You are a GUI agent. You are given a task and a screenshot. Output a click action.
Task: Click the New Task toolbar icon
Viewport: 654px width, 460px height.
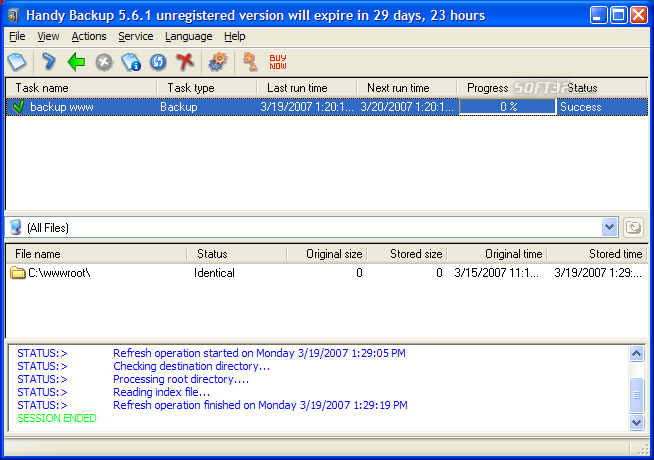(17, 62)
